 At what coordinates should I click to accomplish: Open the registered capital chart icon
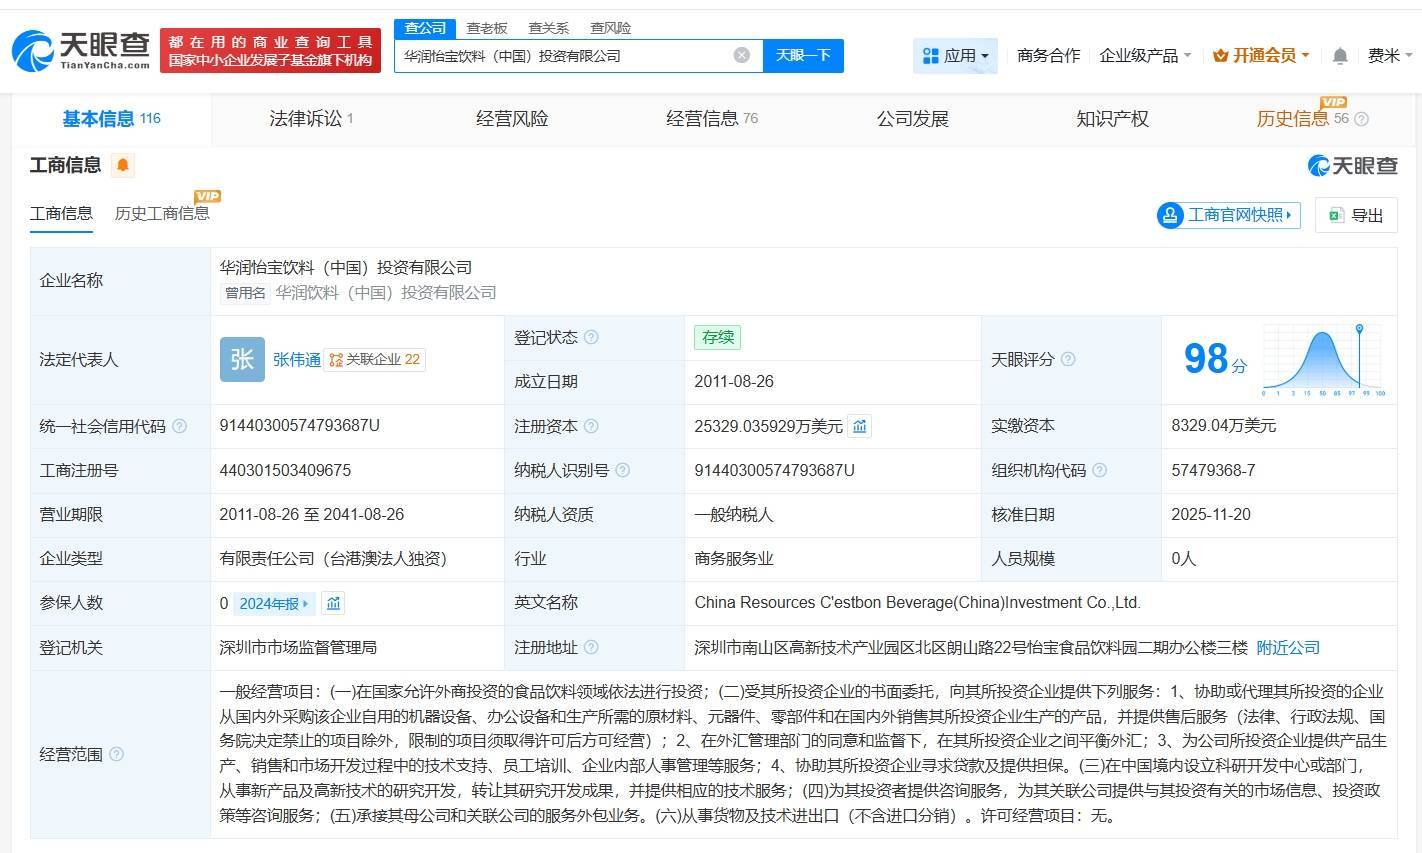coord(859,427)
